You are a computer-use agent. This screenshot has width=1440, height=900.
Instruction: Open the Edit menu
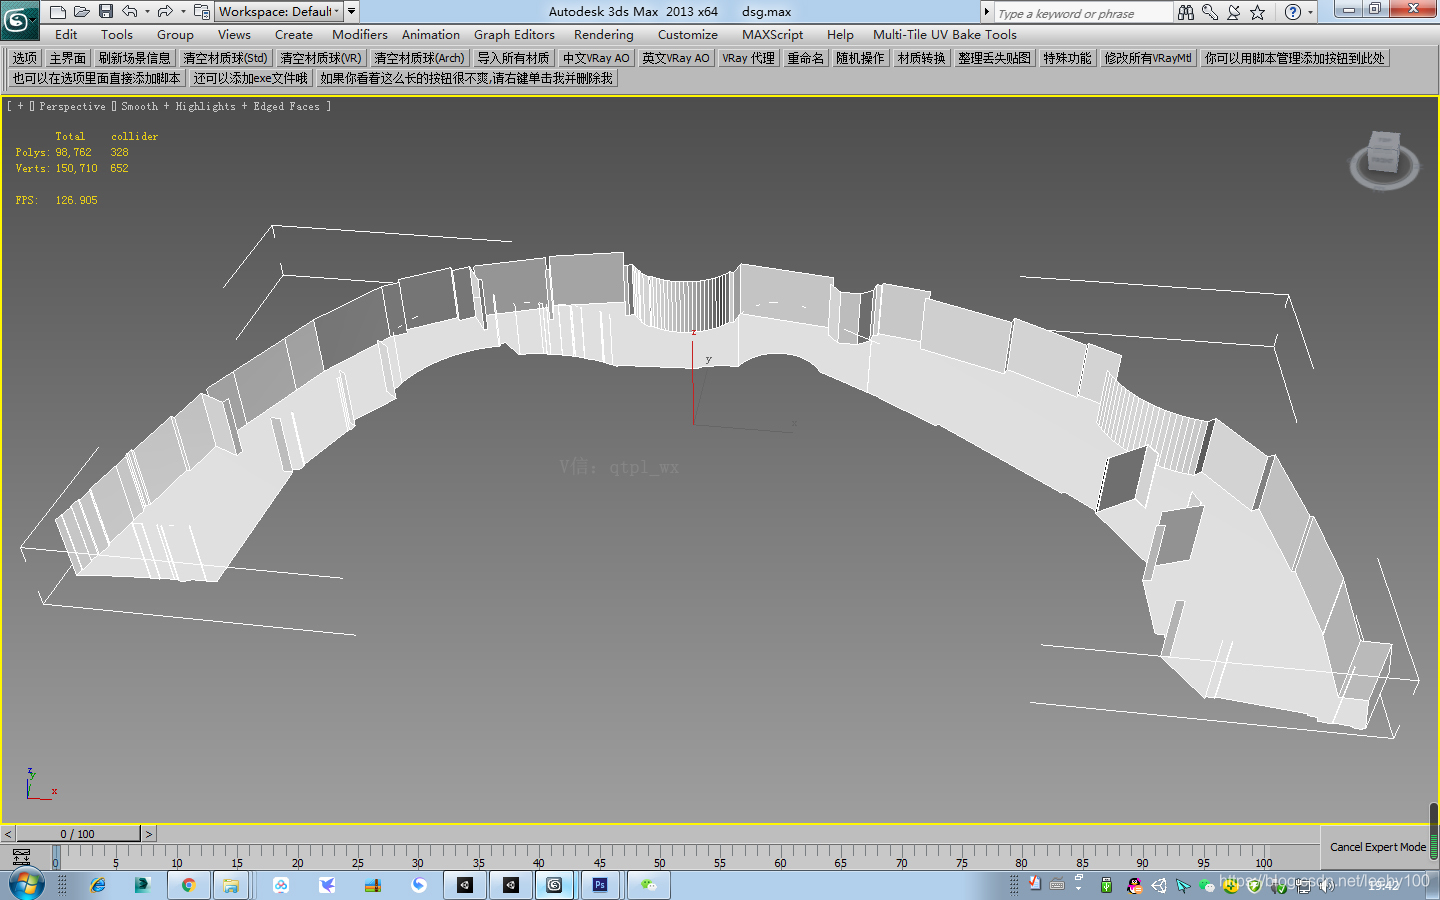point(66,35)
